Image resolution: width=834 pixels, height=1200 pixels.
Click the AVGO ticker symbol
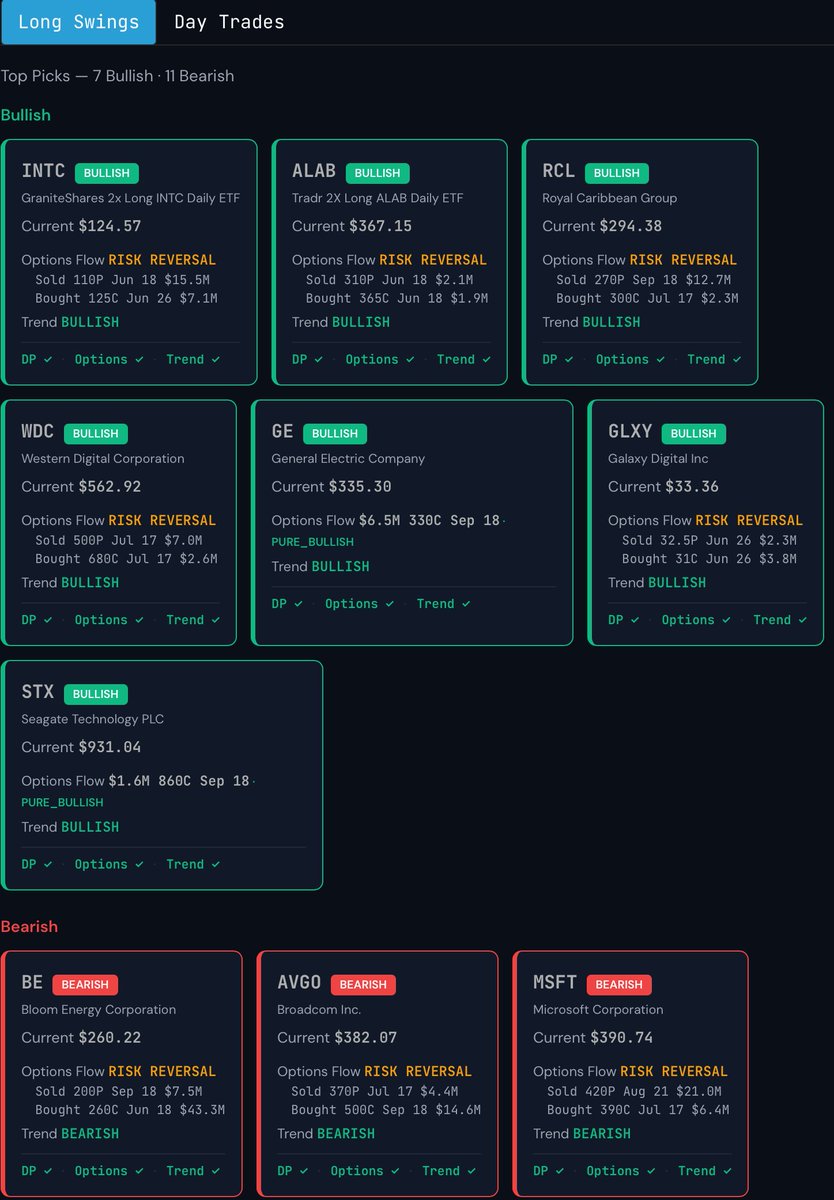point(299,983)
